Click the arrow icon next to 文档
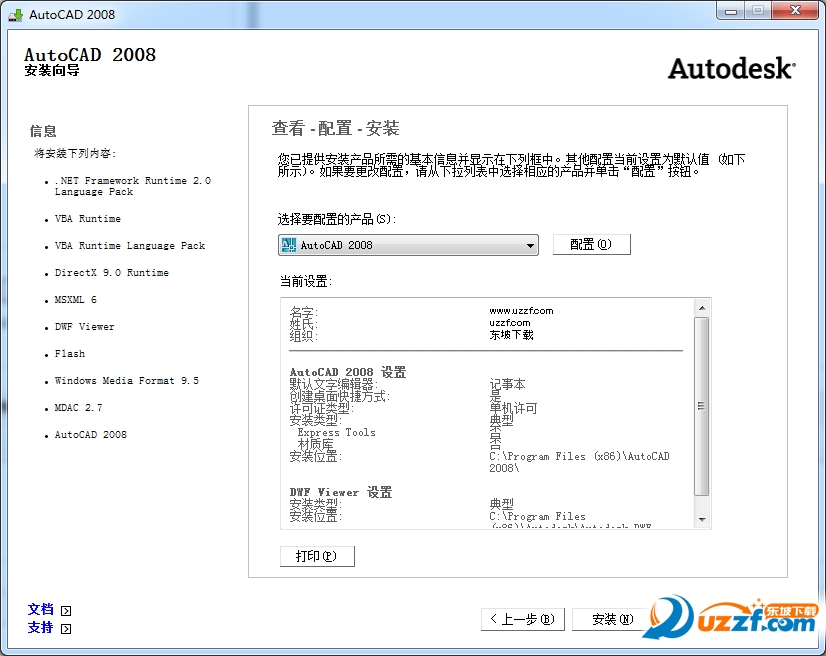 (66, 611)
